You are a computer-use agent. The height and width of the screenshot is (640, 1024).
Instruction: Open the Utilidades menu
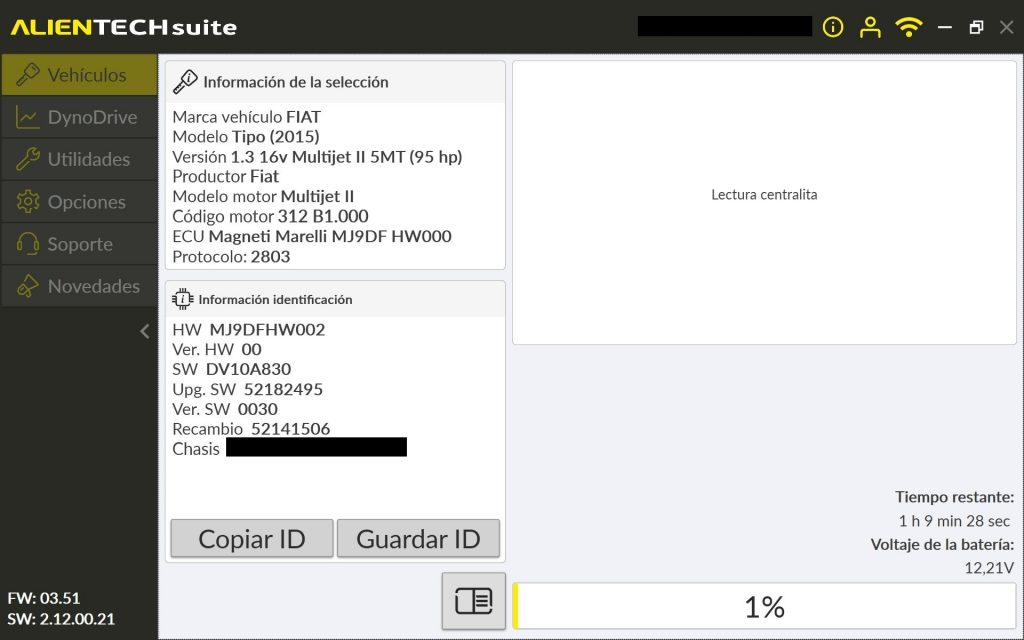click(x=79, y=159)
